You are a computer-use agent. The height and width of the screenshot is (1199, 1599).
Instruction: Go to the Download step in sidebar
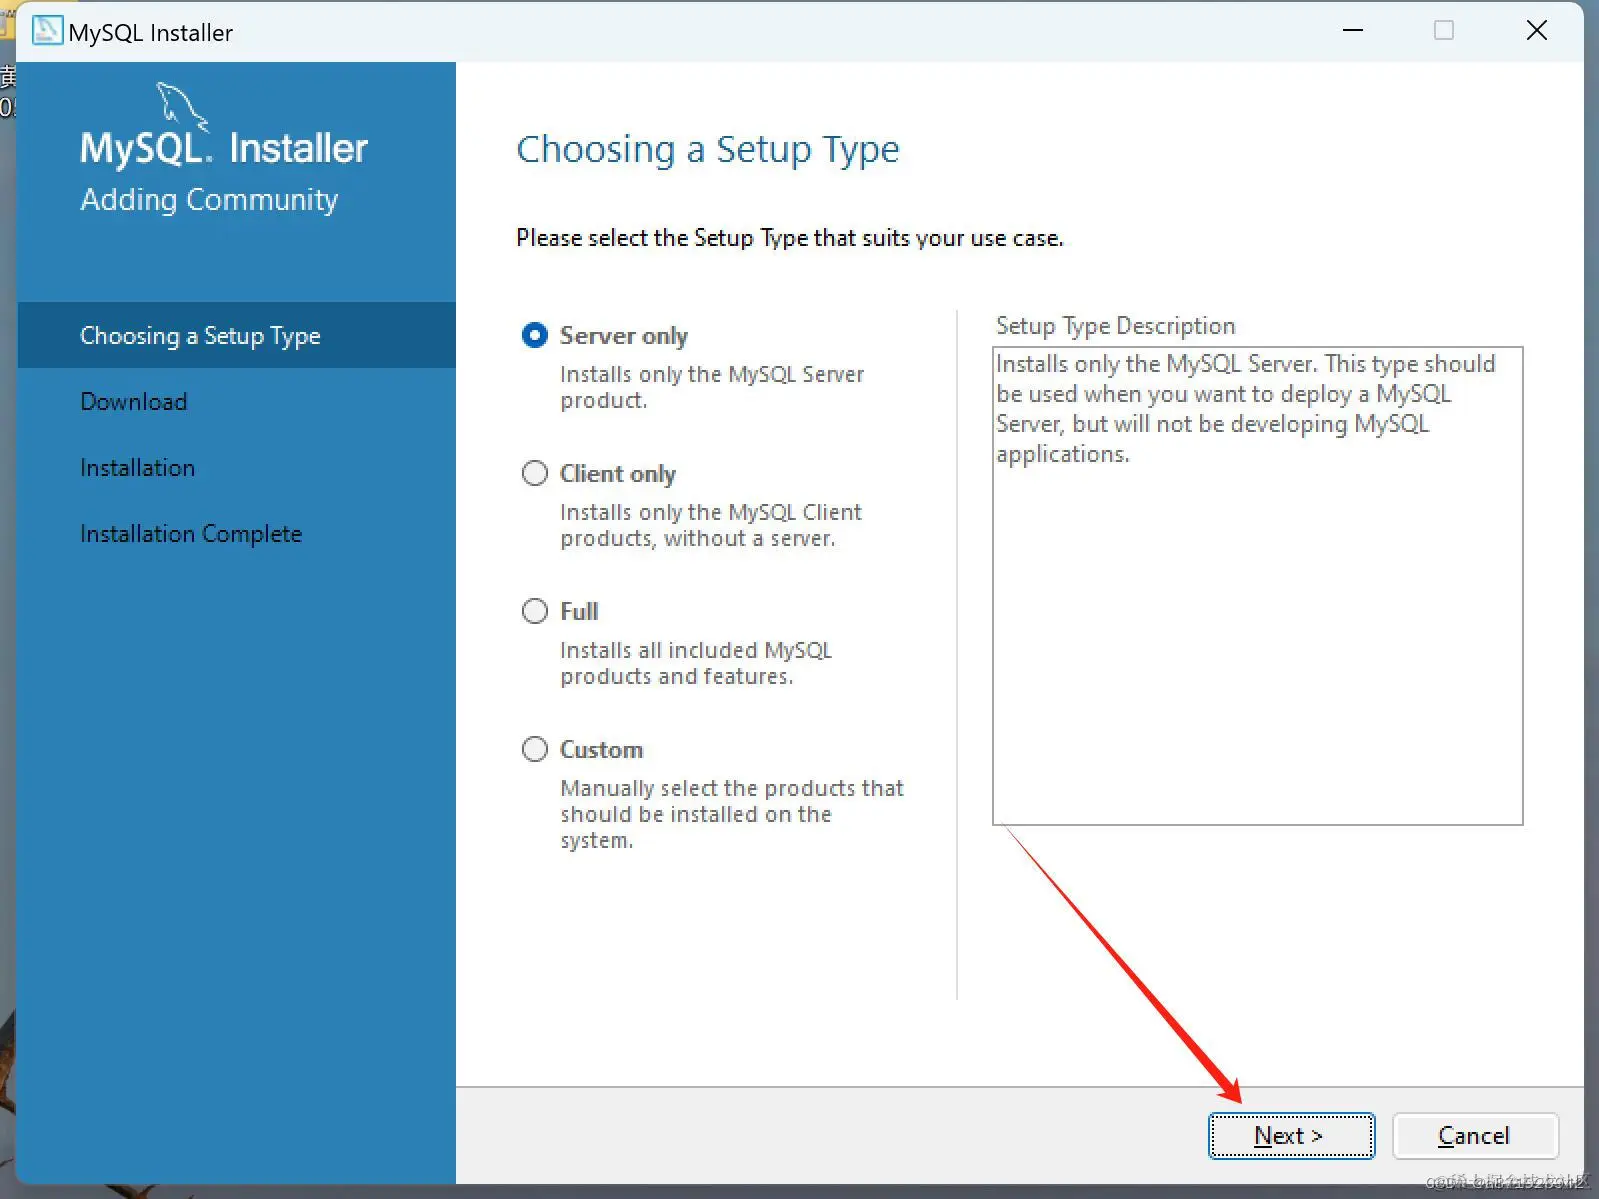click(134, 401)
